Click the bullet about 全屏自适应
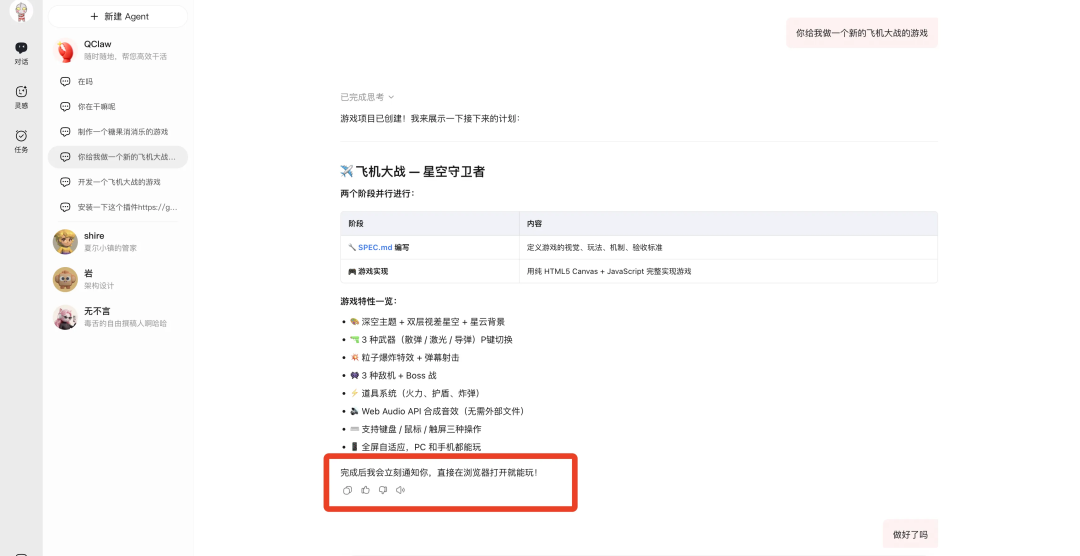The height and width of the screenshot is (556, 1080). (x=415, y=447)
